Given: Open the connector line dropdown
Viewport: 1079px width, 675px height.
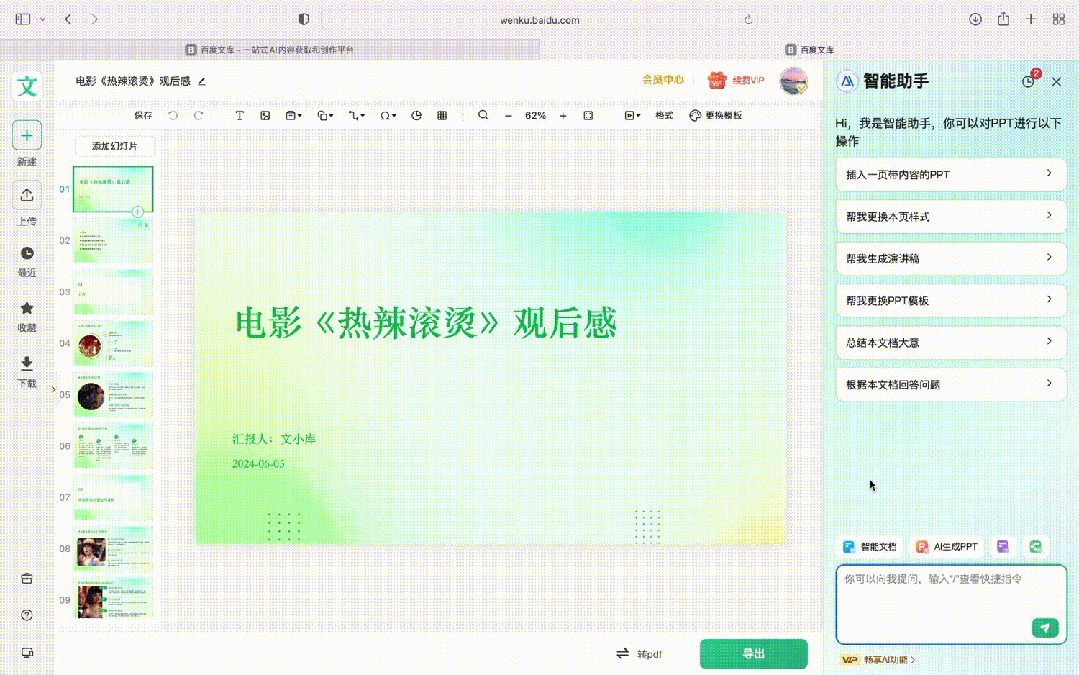Looking at the screenshot, I should 356,116.
